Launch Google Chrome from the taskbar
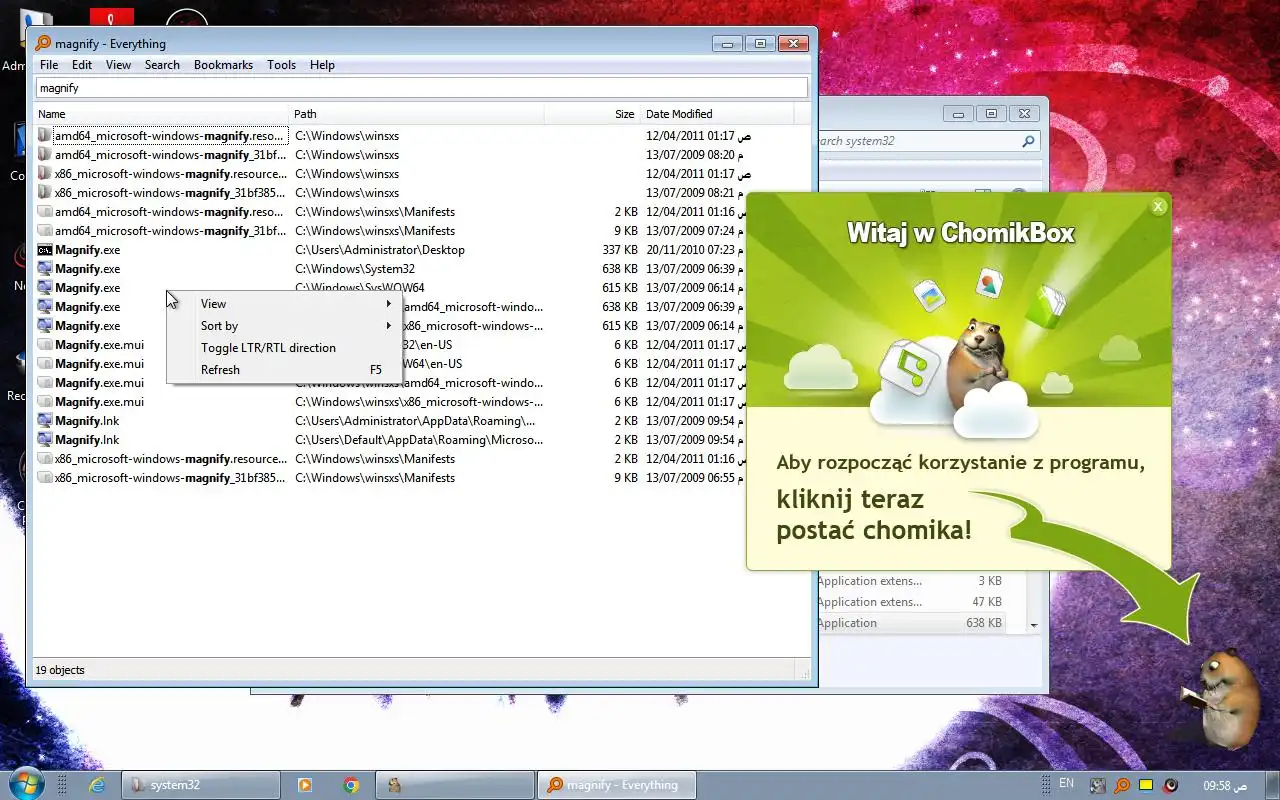This screenshot has height=800, width=1280. (x=351, y=785)
